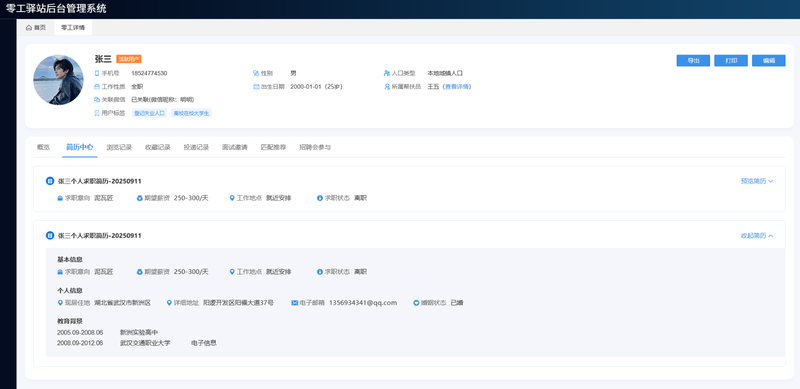Viewport: 800px width, 389px height.
Task: Click the 导出 button
Action: 693,60
